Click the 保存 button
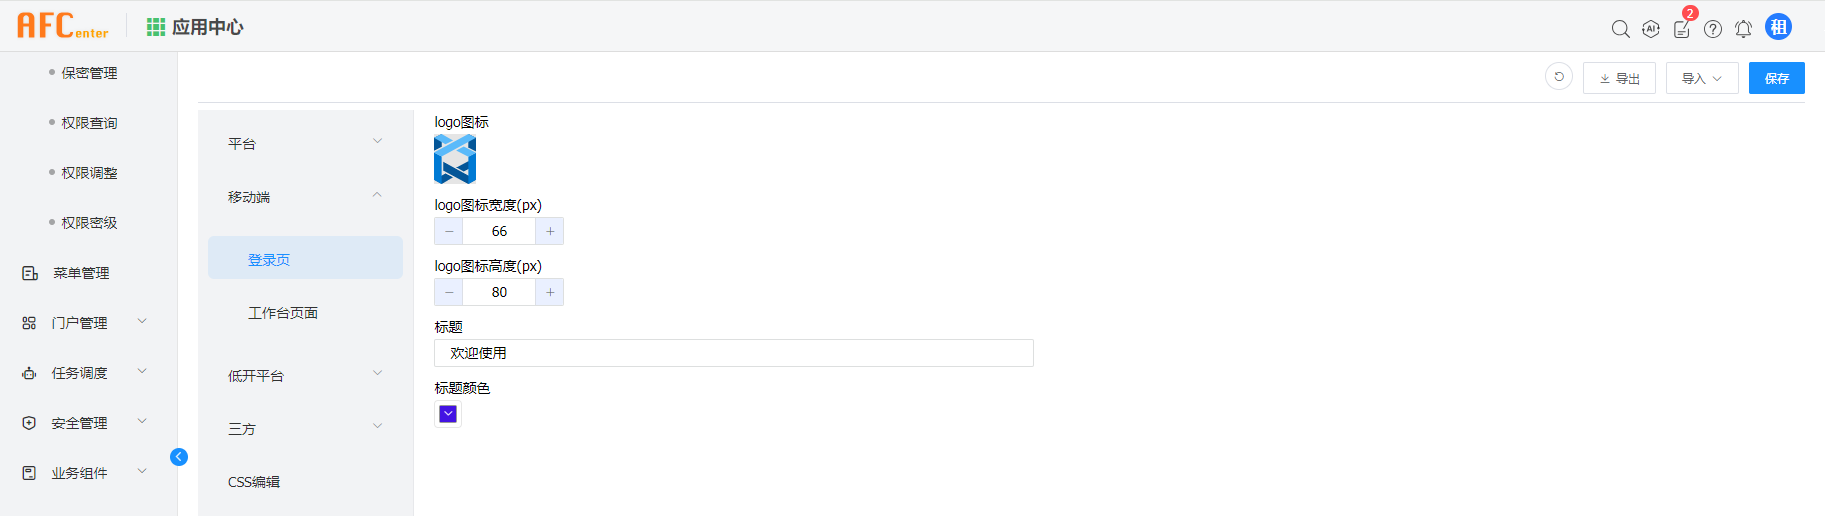This screenshot has width=1825, height=516. click(1776, 78)
